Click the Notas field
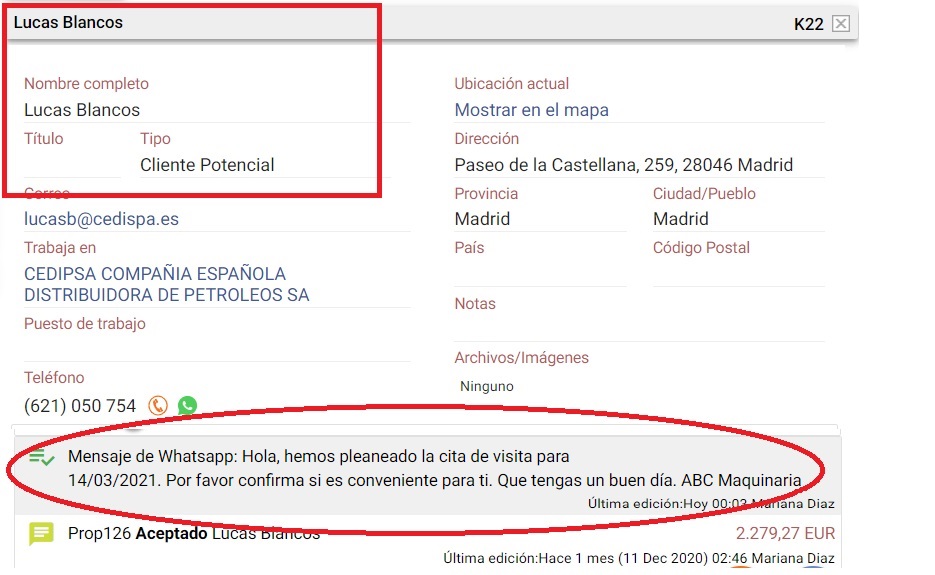The image size is (935, 575). pos(638,329)
